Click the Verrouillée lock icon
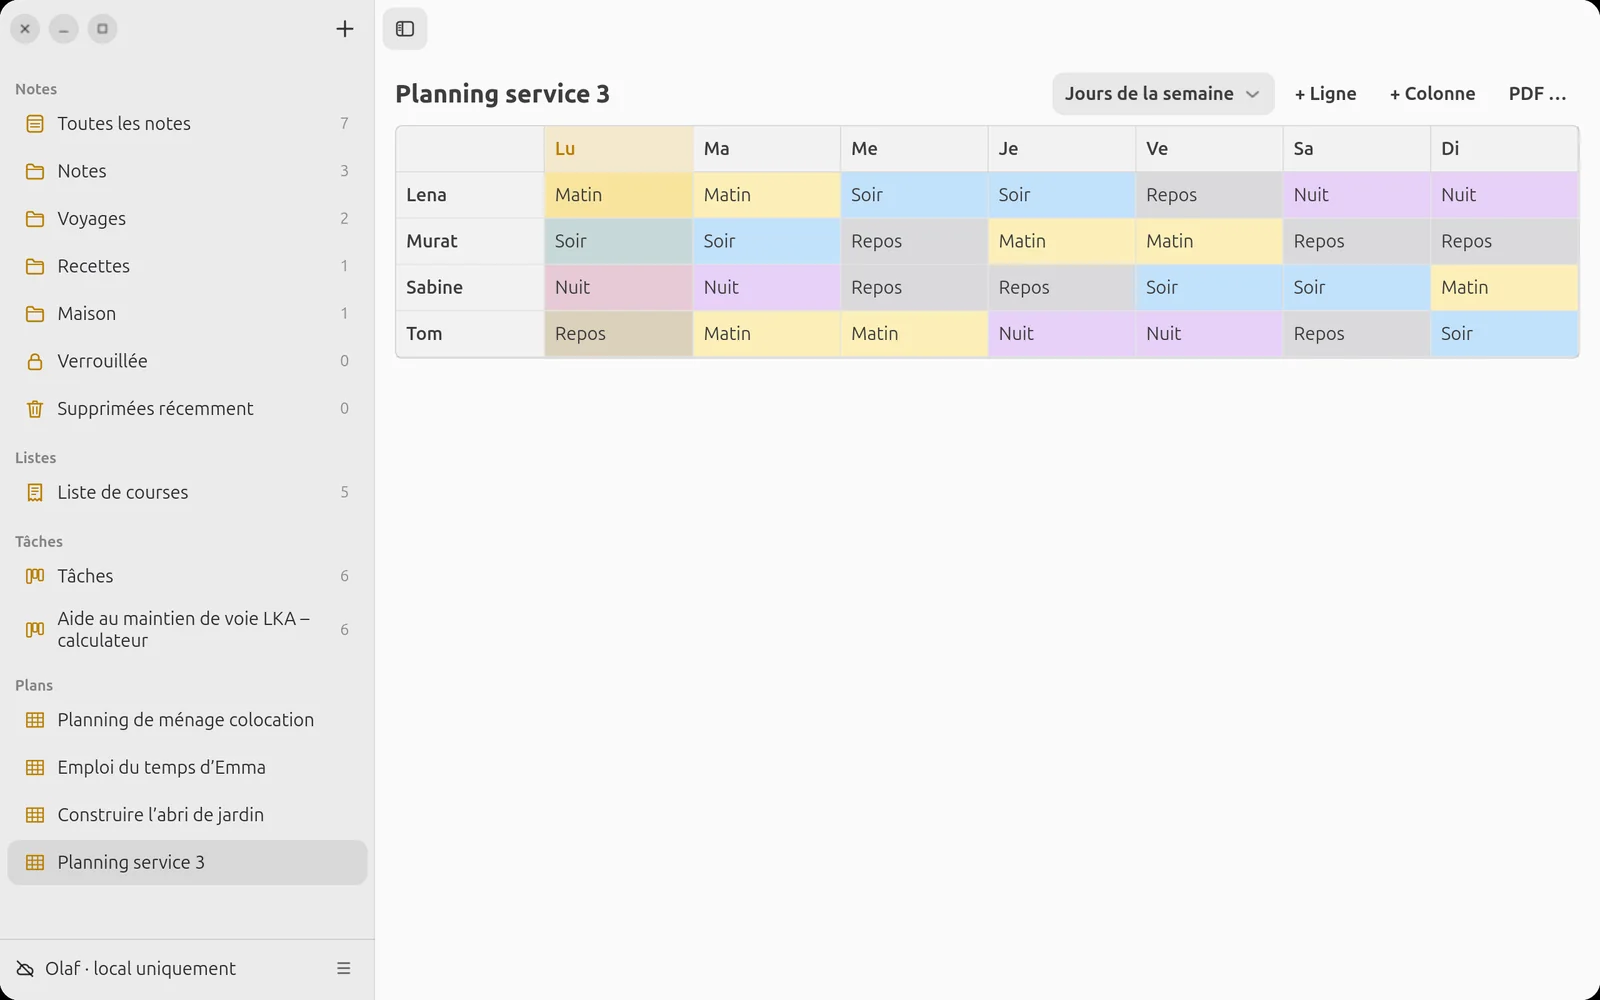This screenshot has width=1600, height=1000. [x=35, y=361]
